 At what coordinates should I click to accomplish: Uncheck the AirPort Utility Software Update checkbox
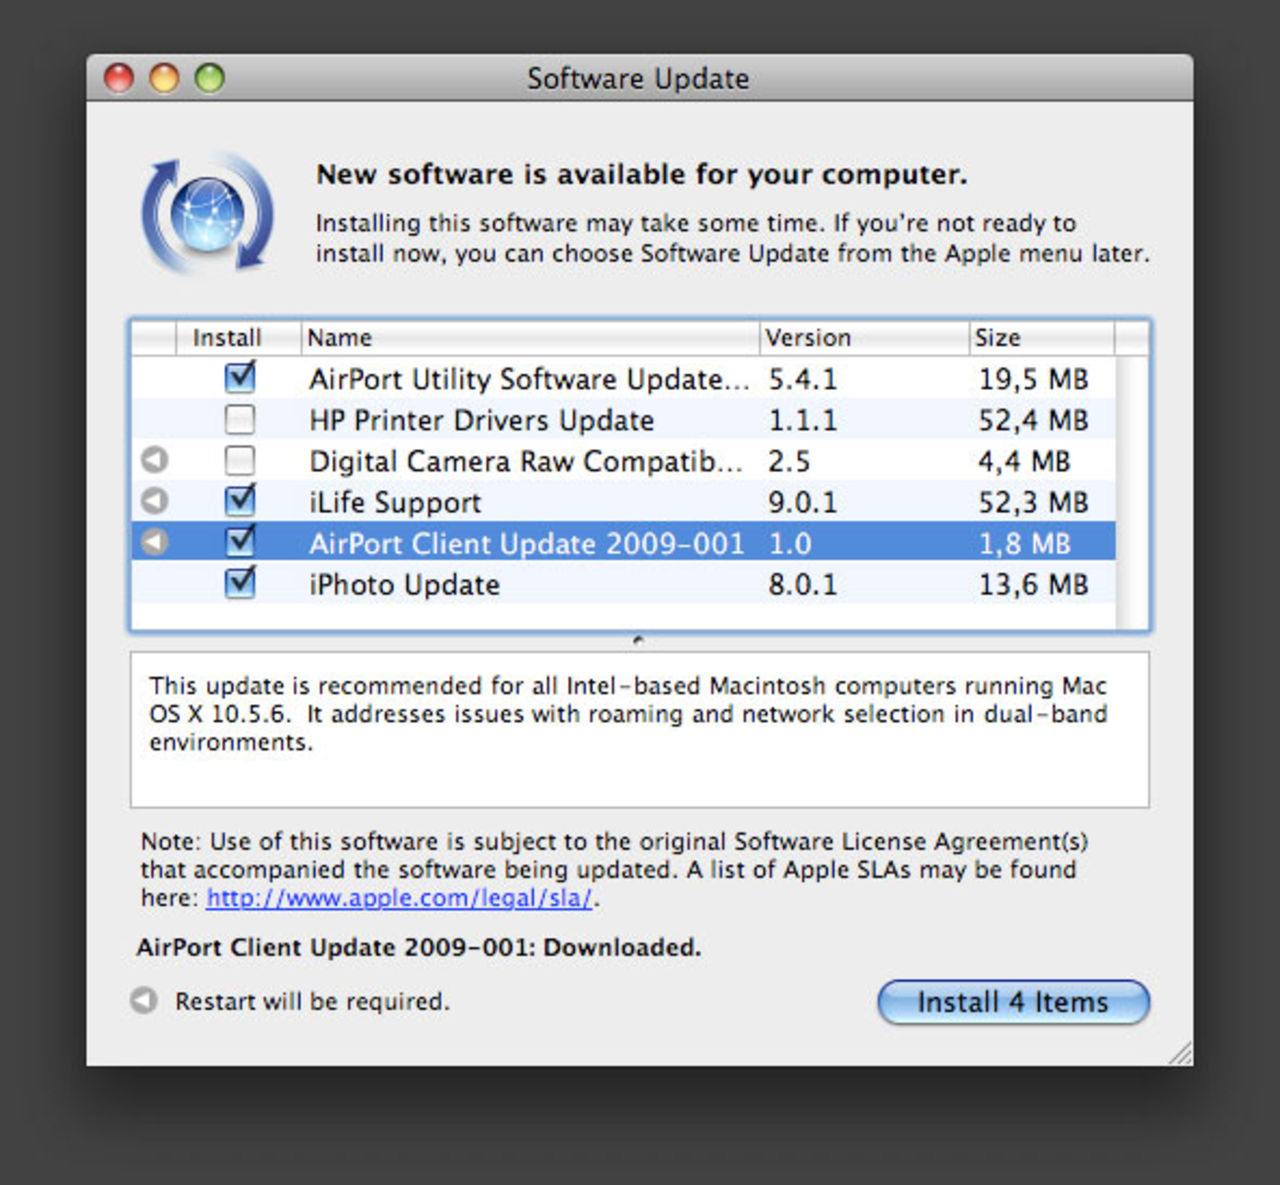coord(240,378)
